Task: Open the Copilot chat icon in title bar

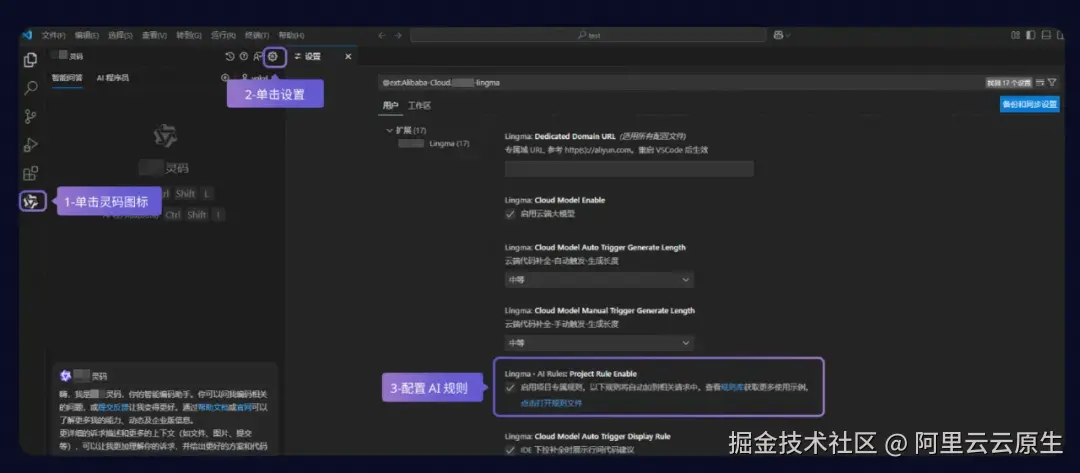Action: 778,35
